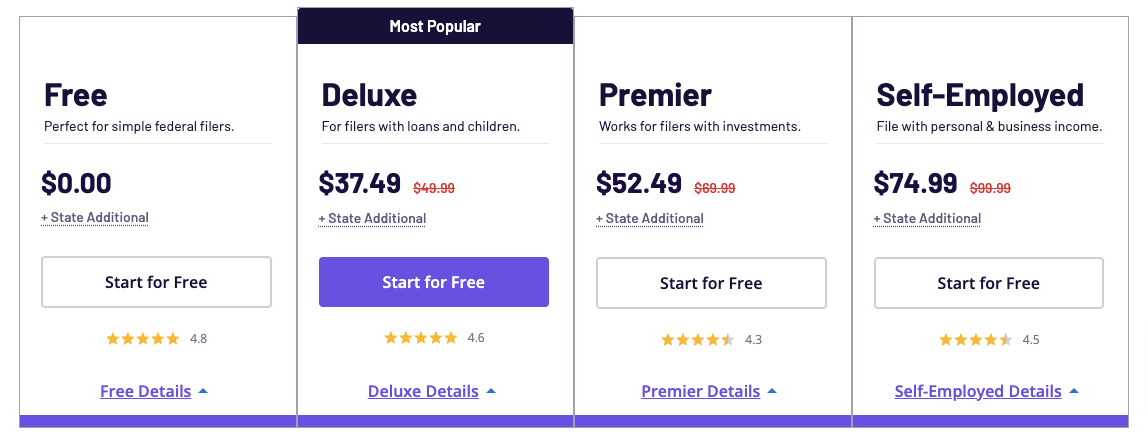Collapse the Premier Details section

[x=701, y=392]
